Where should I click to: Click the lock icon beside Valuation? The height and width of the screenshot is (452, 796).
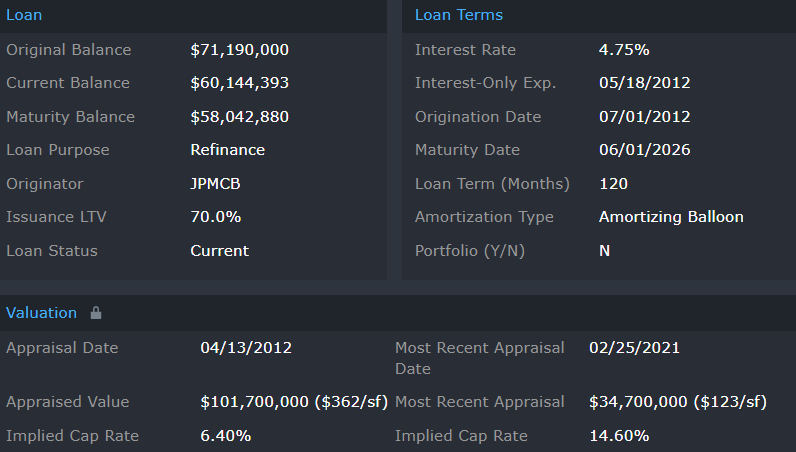point(96,313)
